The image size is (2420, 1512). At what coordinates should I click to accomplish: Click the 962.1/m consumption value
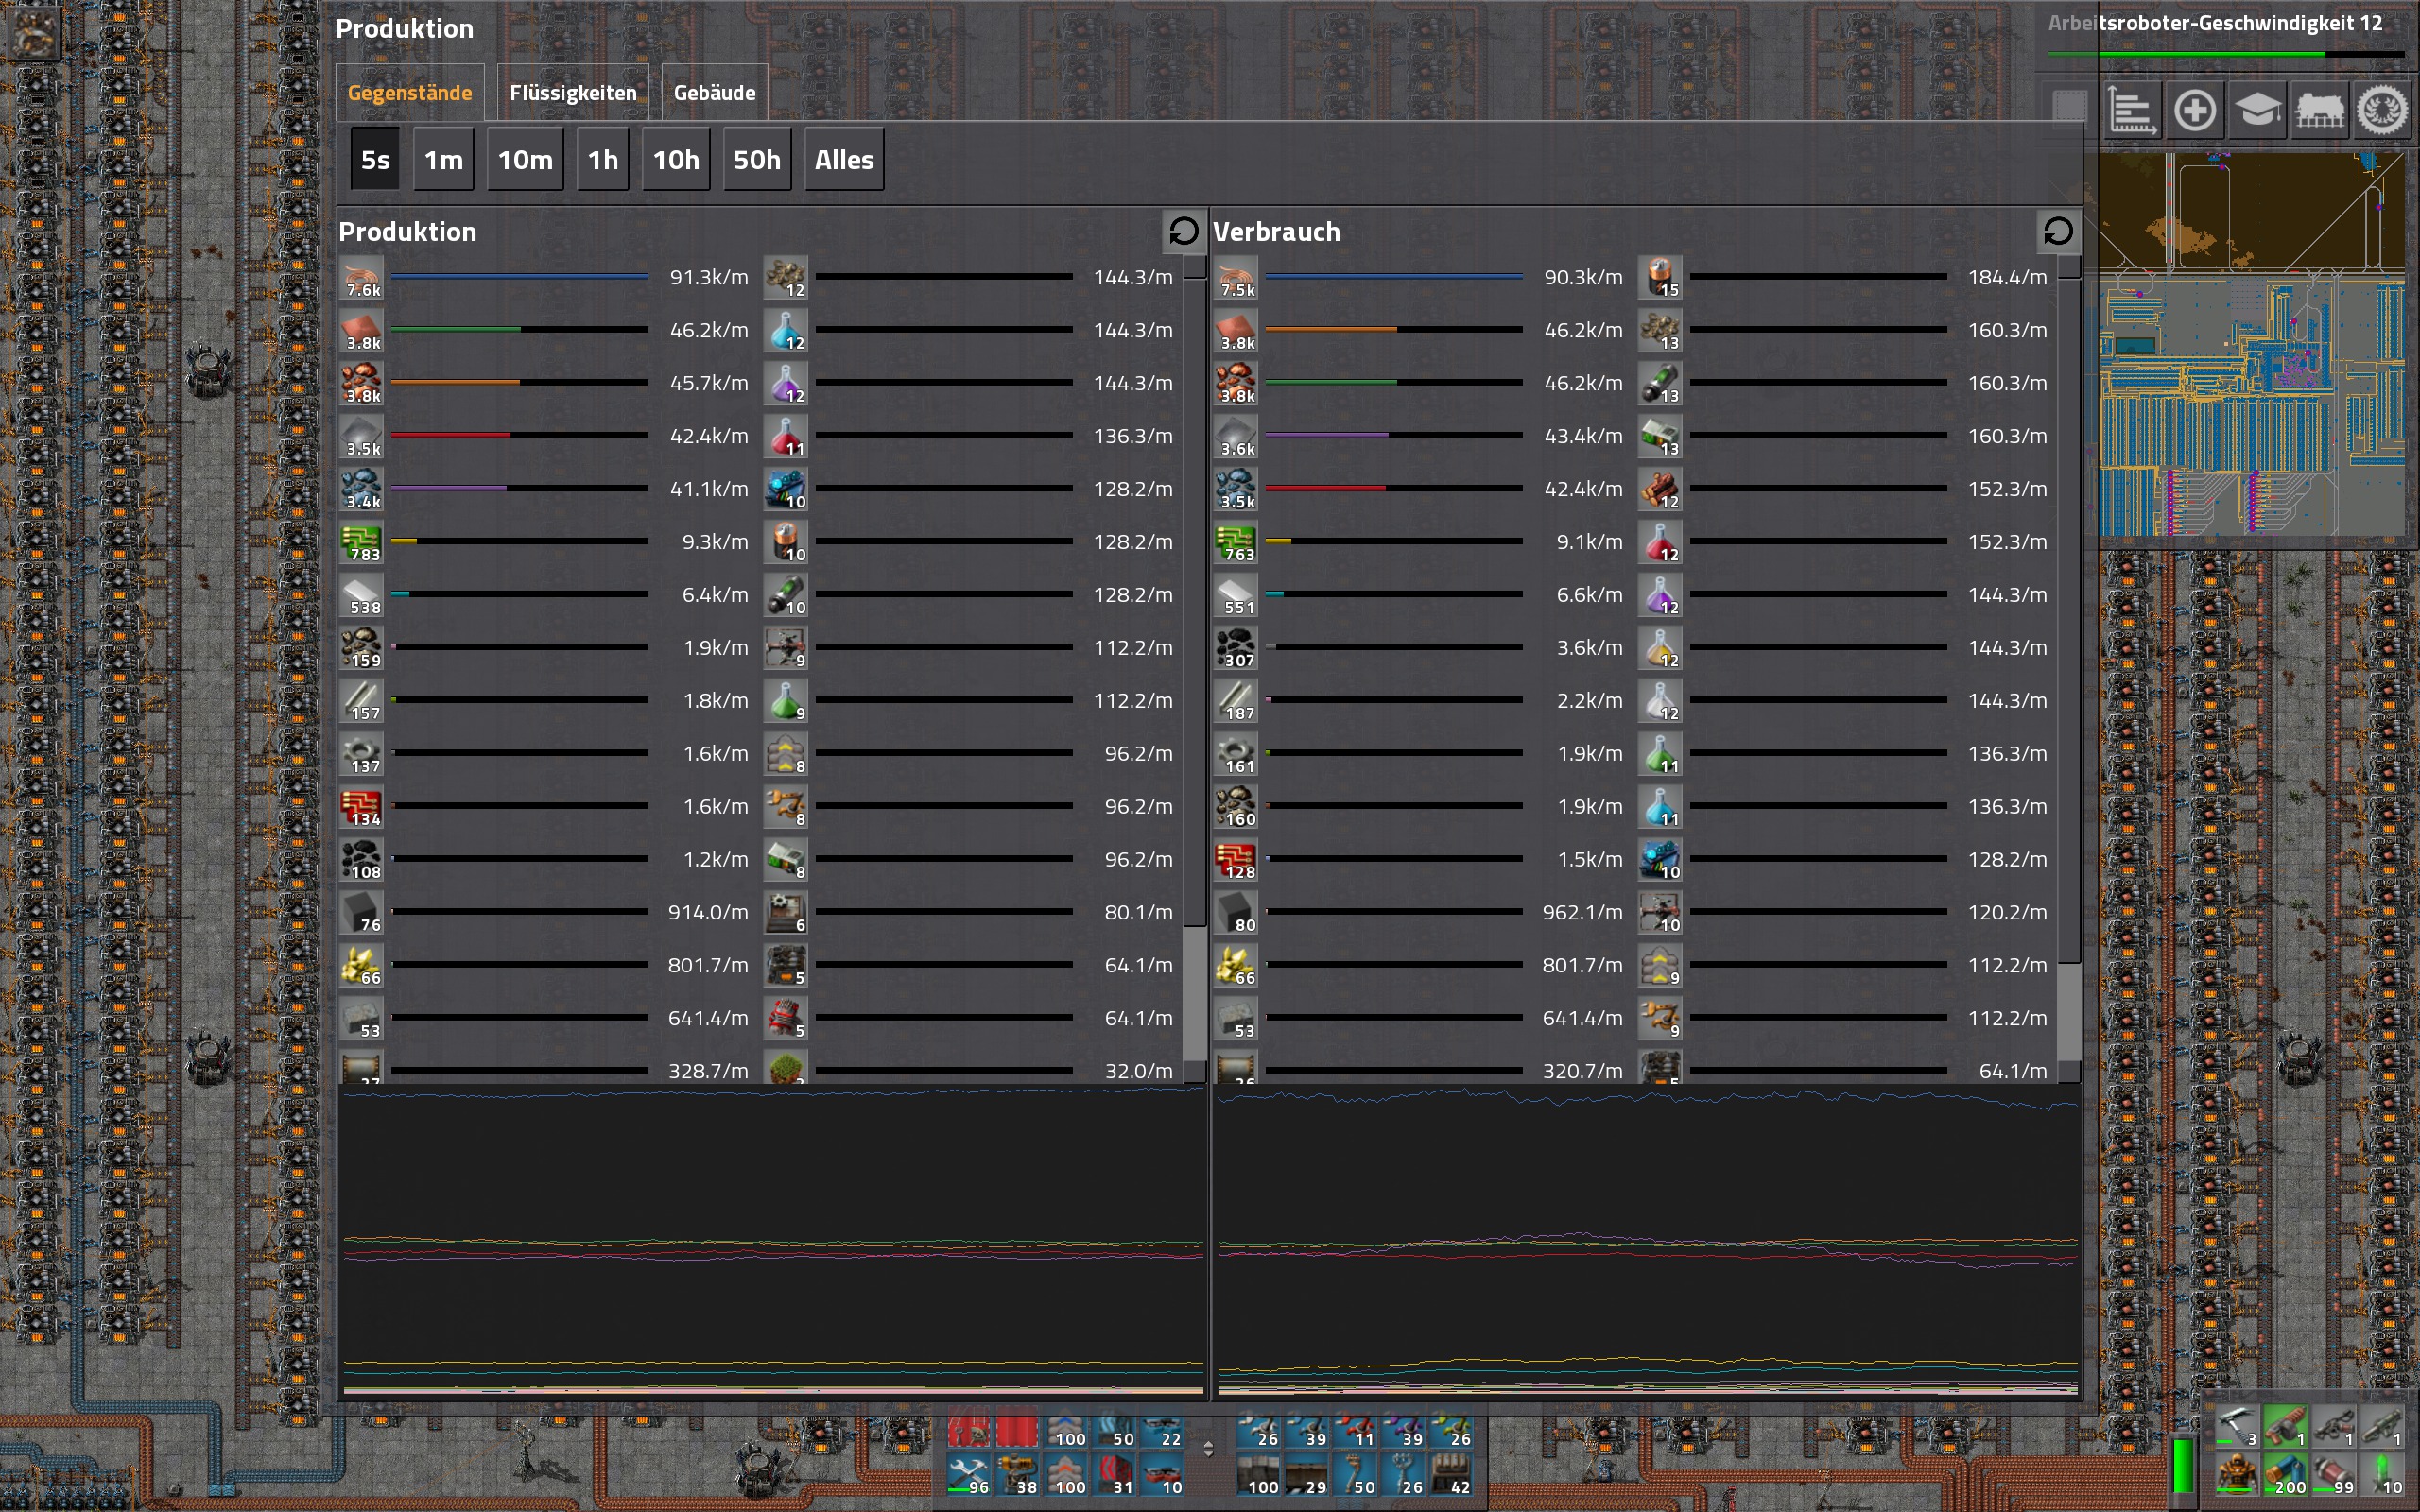tap(1583, 912)
